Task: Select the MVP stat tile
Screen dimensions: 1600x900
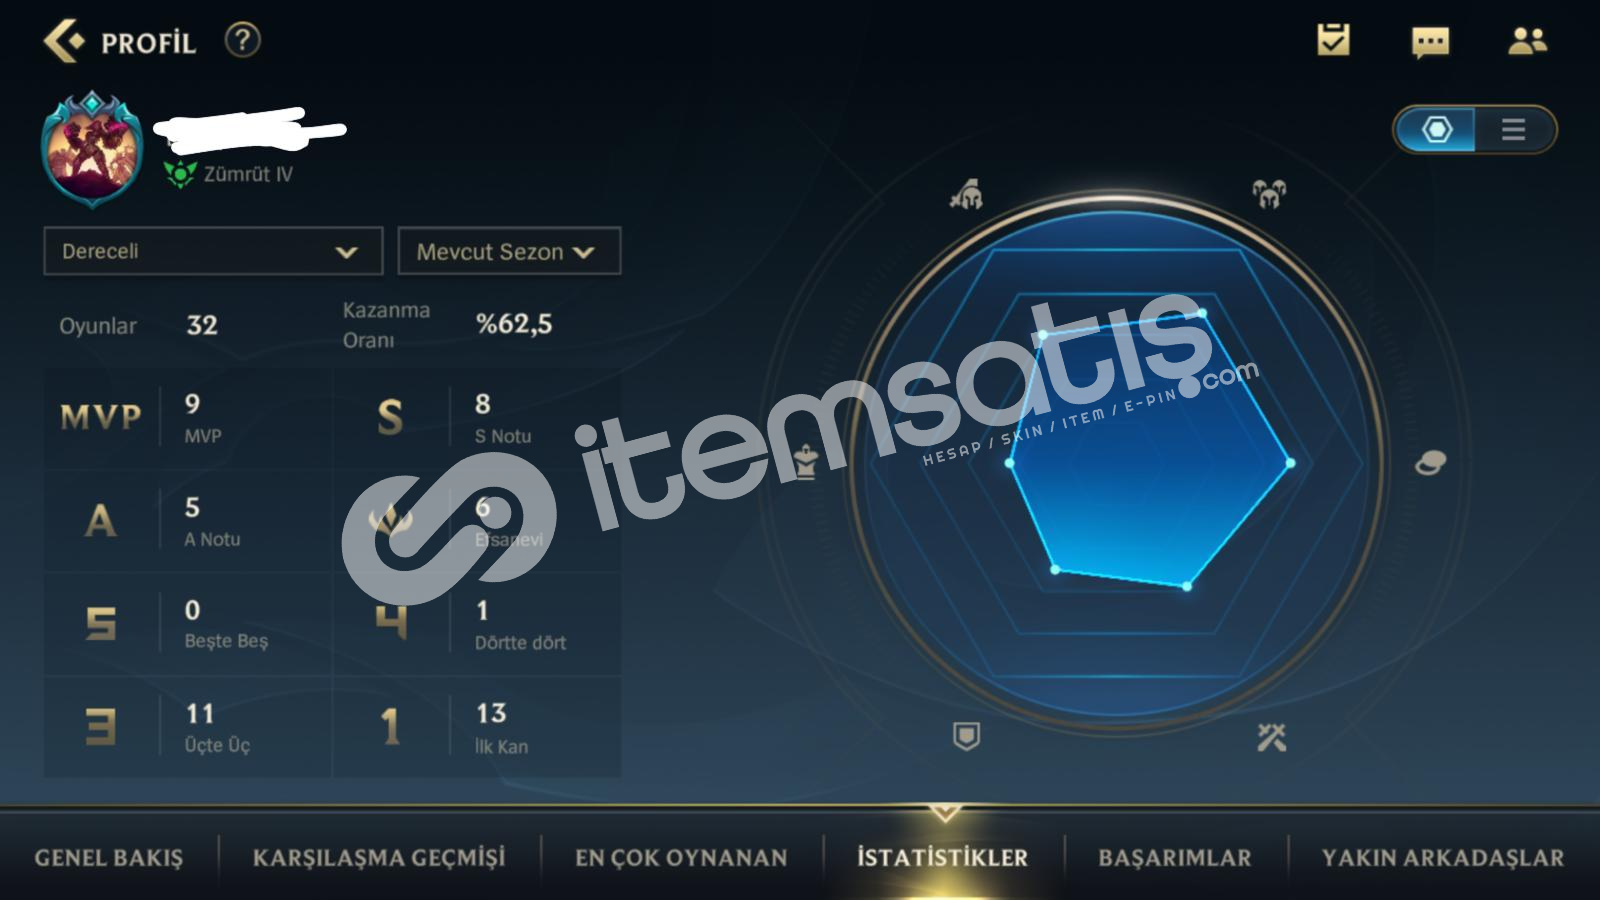Action: coord(188,418)
